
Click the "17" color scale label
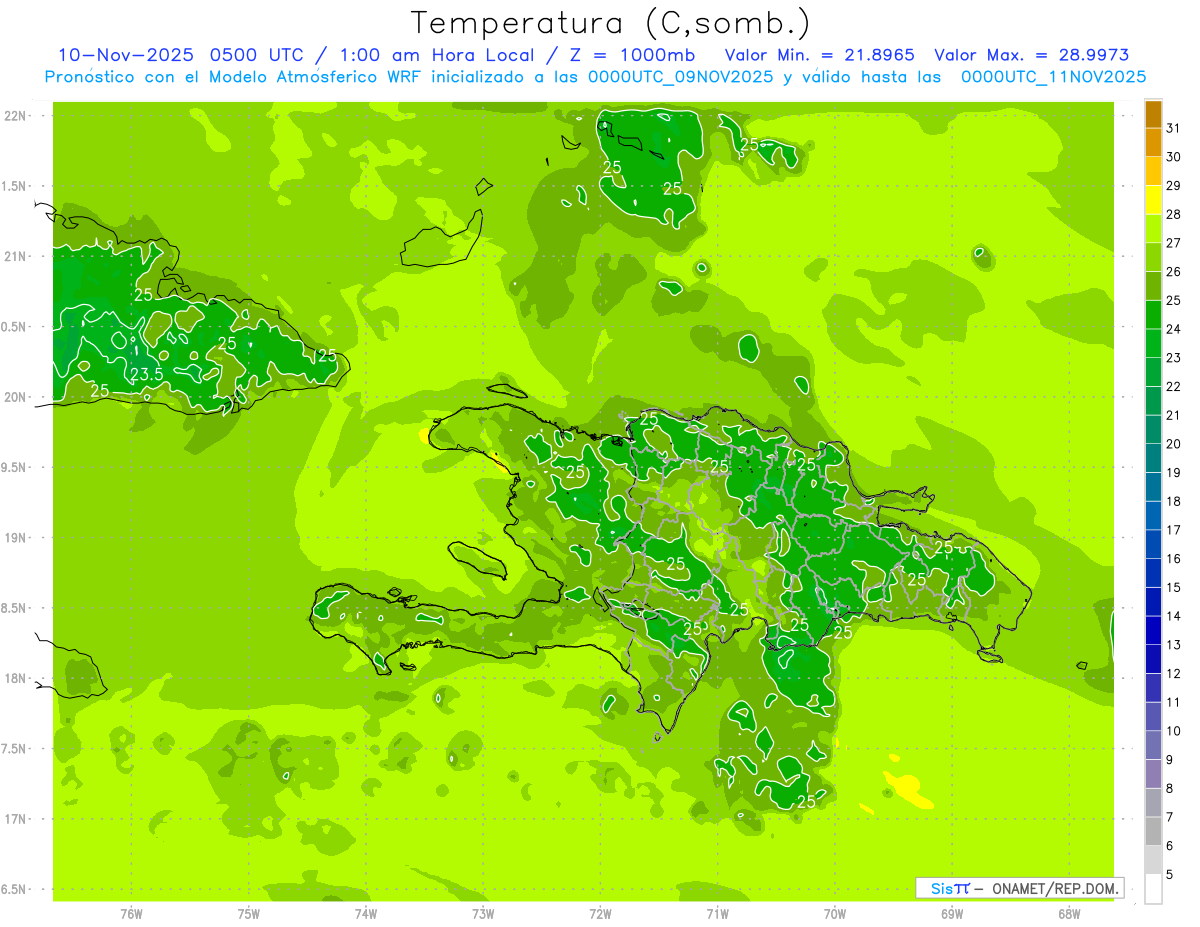point(1174,530)
